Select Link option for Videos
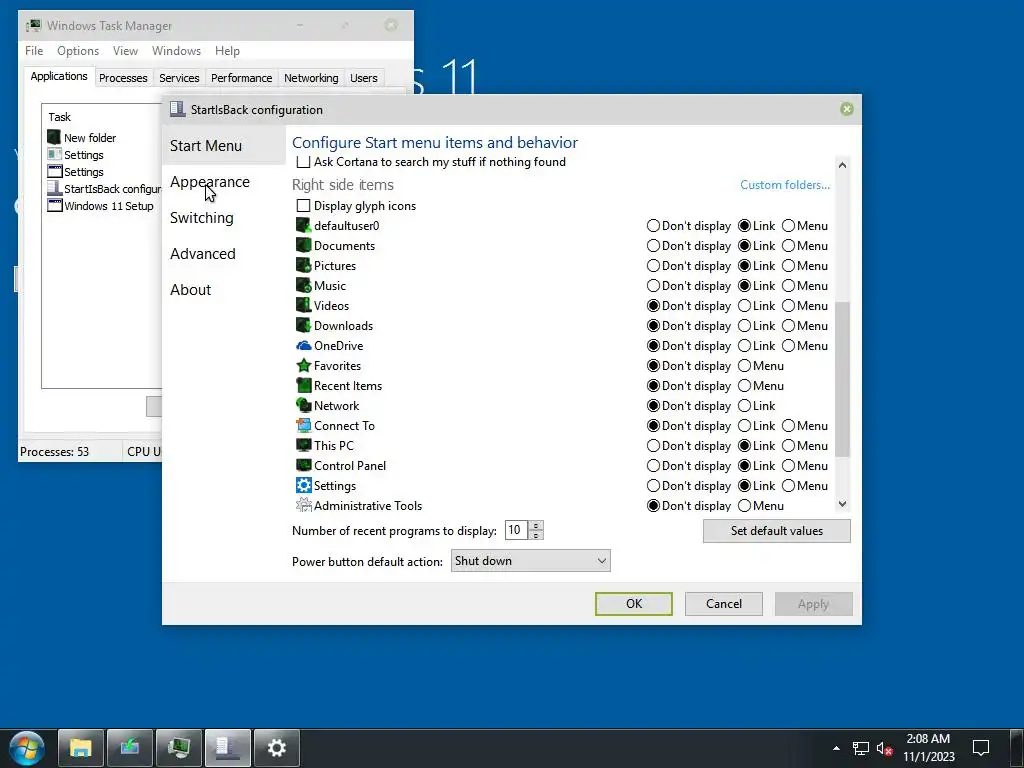The height and width of the screenshot is (768, 1024). tap(744, 306)
